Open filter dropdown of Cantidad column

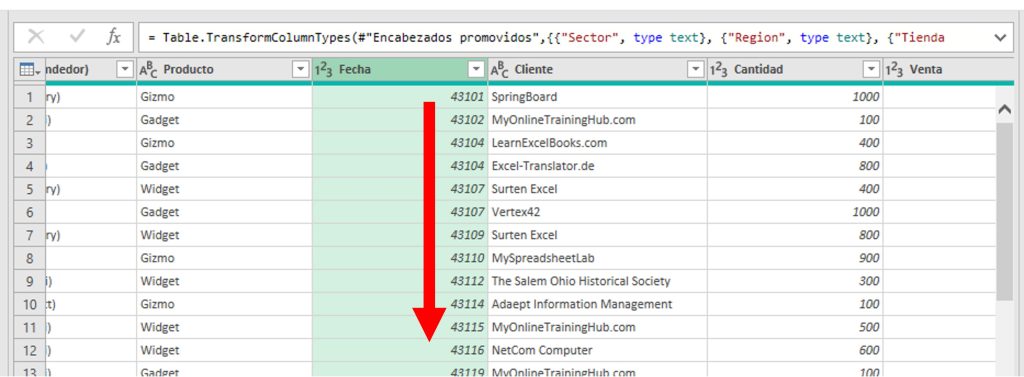click(872, 69)
